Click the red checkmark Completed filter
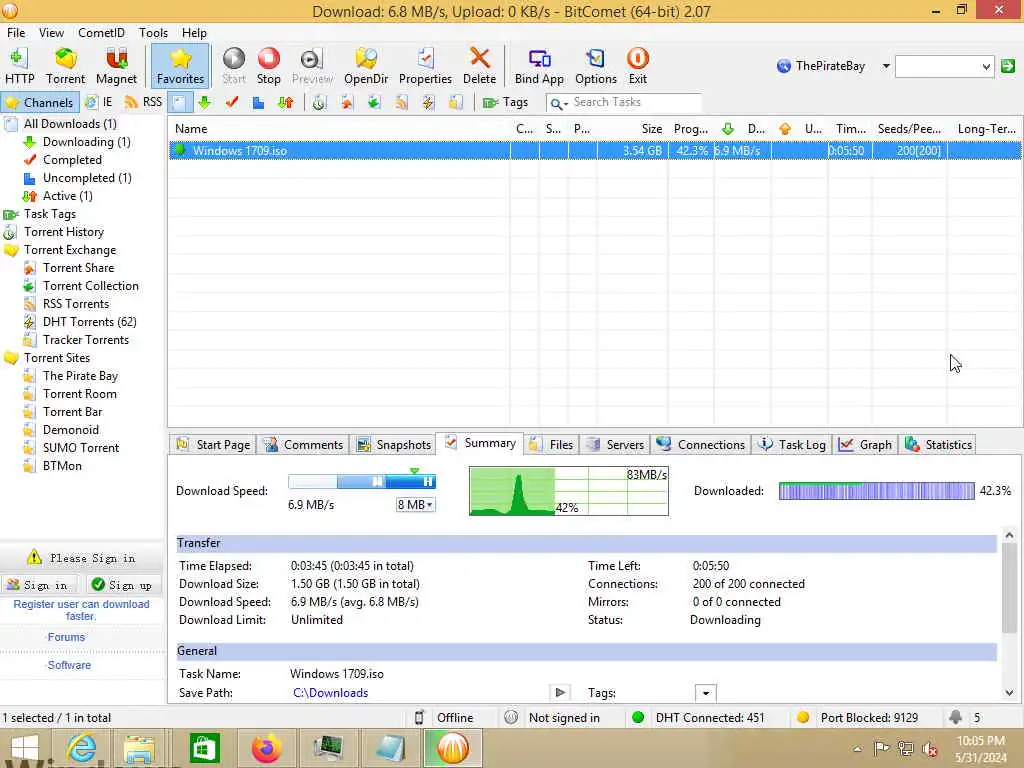Viewport: 1024px width, 768px height. pos(231,103)
